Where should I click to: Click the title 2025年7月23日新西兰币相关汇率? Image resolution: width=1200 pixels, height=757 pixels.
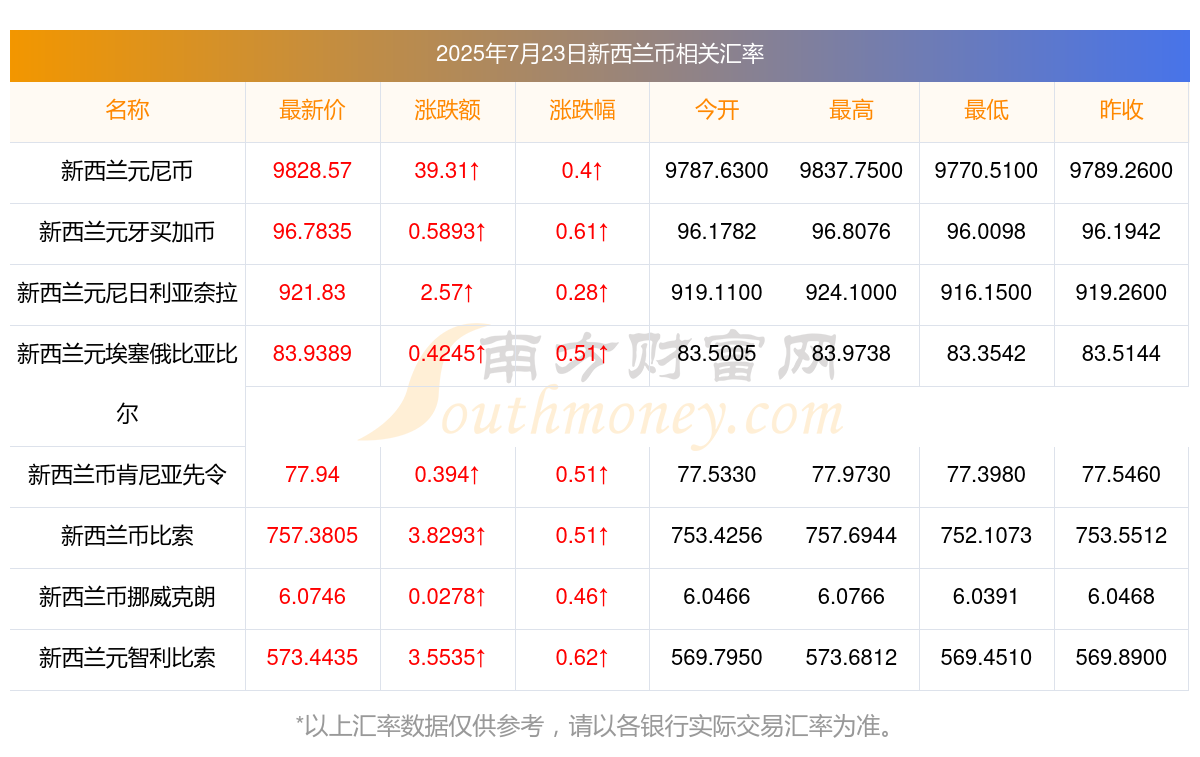click(600, 54)
